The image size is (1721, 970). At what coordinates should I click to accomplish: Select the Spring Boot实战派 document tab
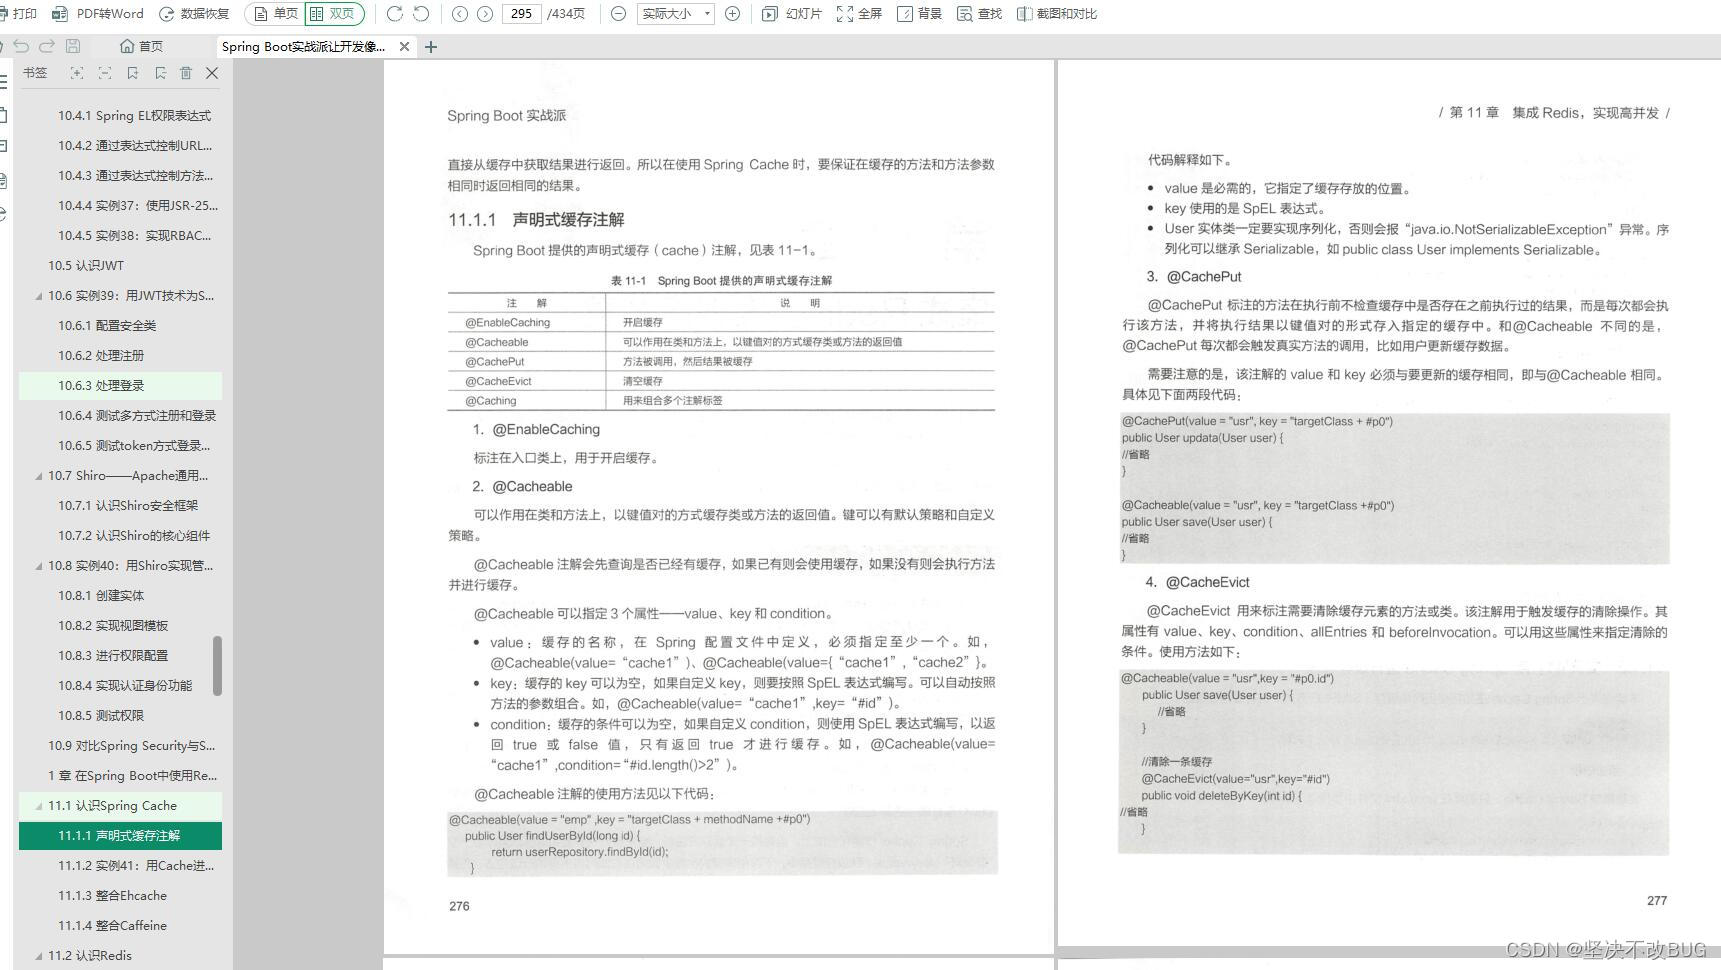pyautogui.click(x=300, y=46)
